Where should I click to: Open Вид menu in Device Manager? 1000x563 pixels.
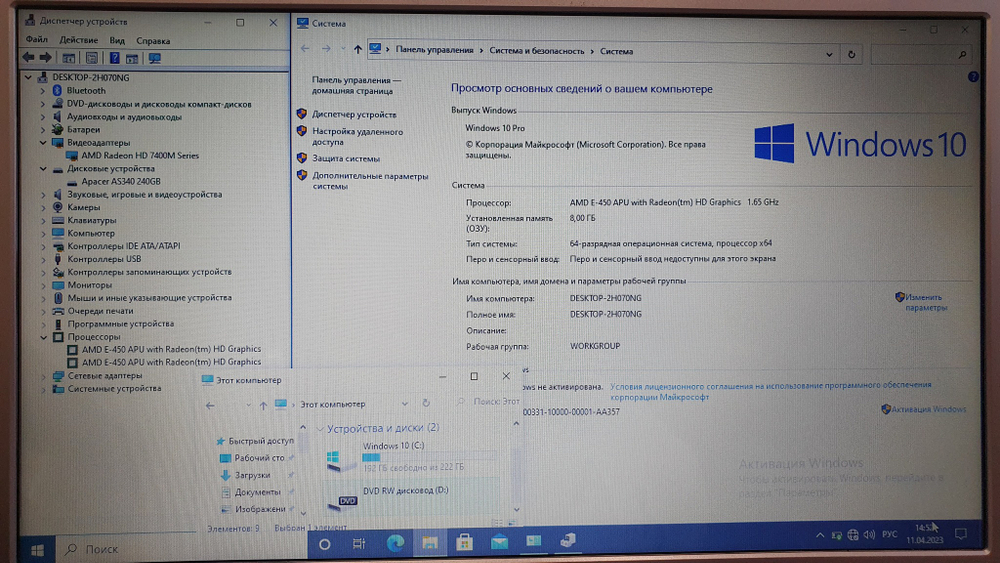[x=117, y=41]
